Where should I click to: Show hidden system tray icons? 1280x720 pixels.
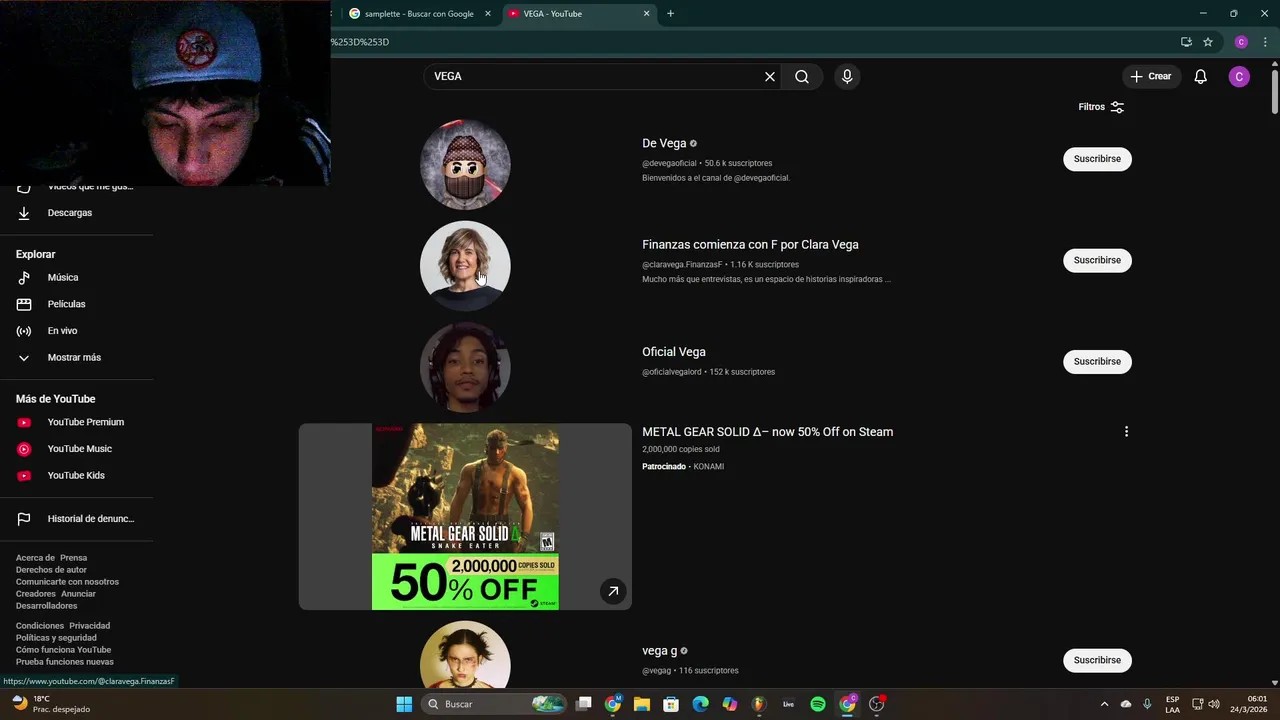tap(1104, 704)
